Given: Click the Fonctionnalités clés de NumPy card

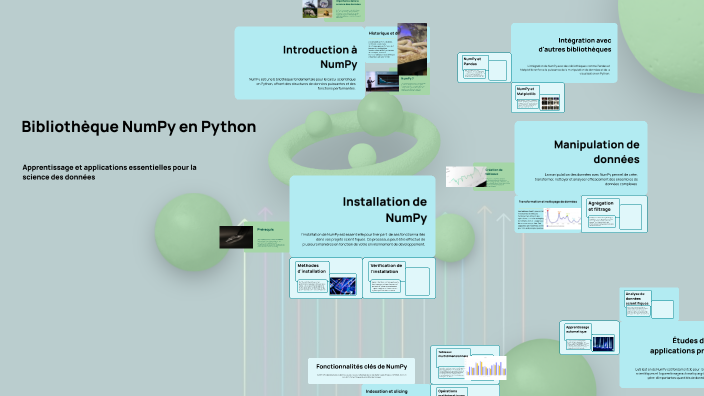Looking at the screenshot, I should pyautogui.click(x=361, y=370).
